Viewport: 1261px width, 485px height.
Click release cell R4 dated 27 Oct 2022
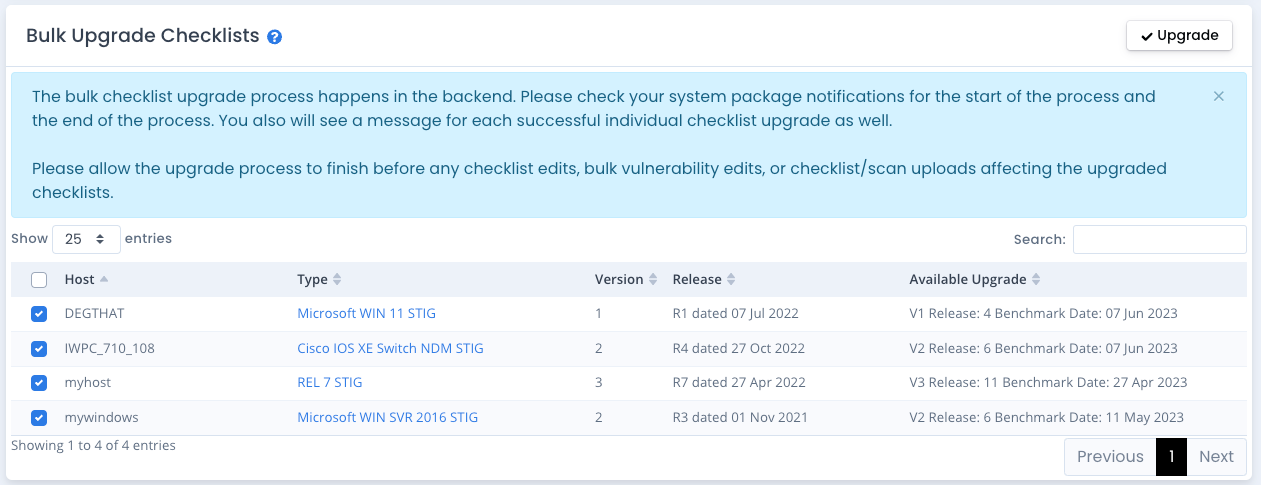click(739, 348)
